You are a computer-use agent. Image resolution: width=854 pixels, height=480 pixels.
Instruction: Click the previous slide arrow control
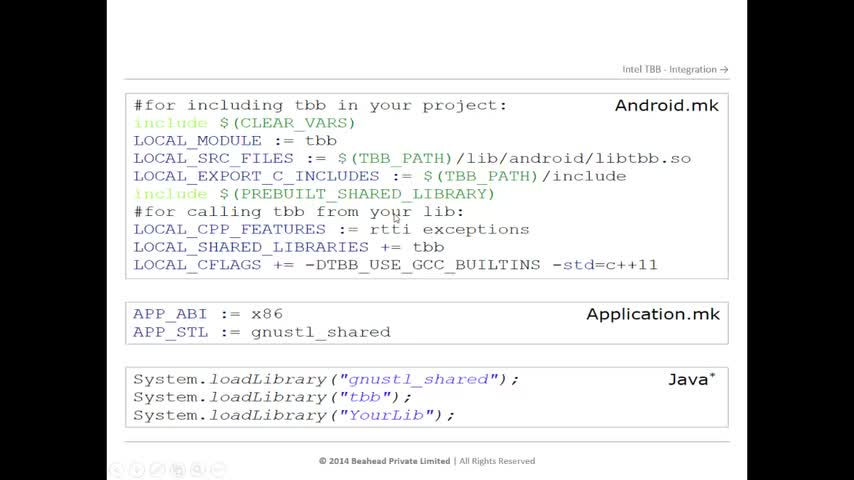[x=116, y=469]
